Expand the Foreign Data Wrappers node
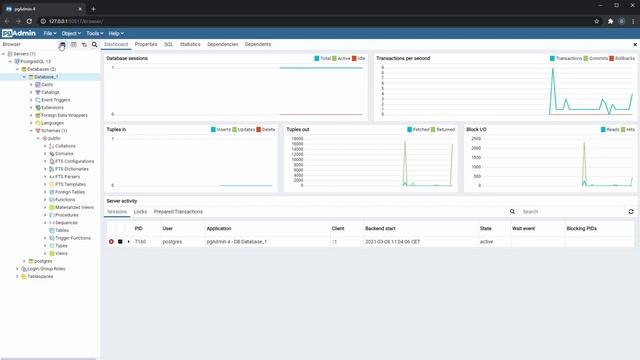This screenshot has width=640, height=360. point(31,116)
